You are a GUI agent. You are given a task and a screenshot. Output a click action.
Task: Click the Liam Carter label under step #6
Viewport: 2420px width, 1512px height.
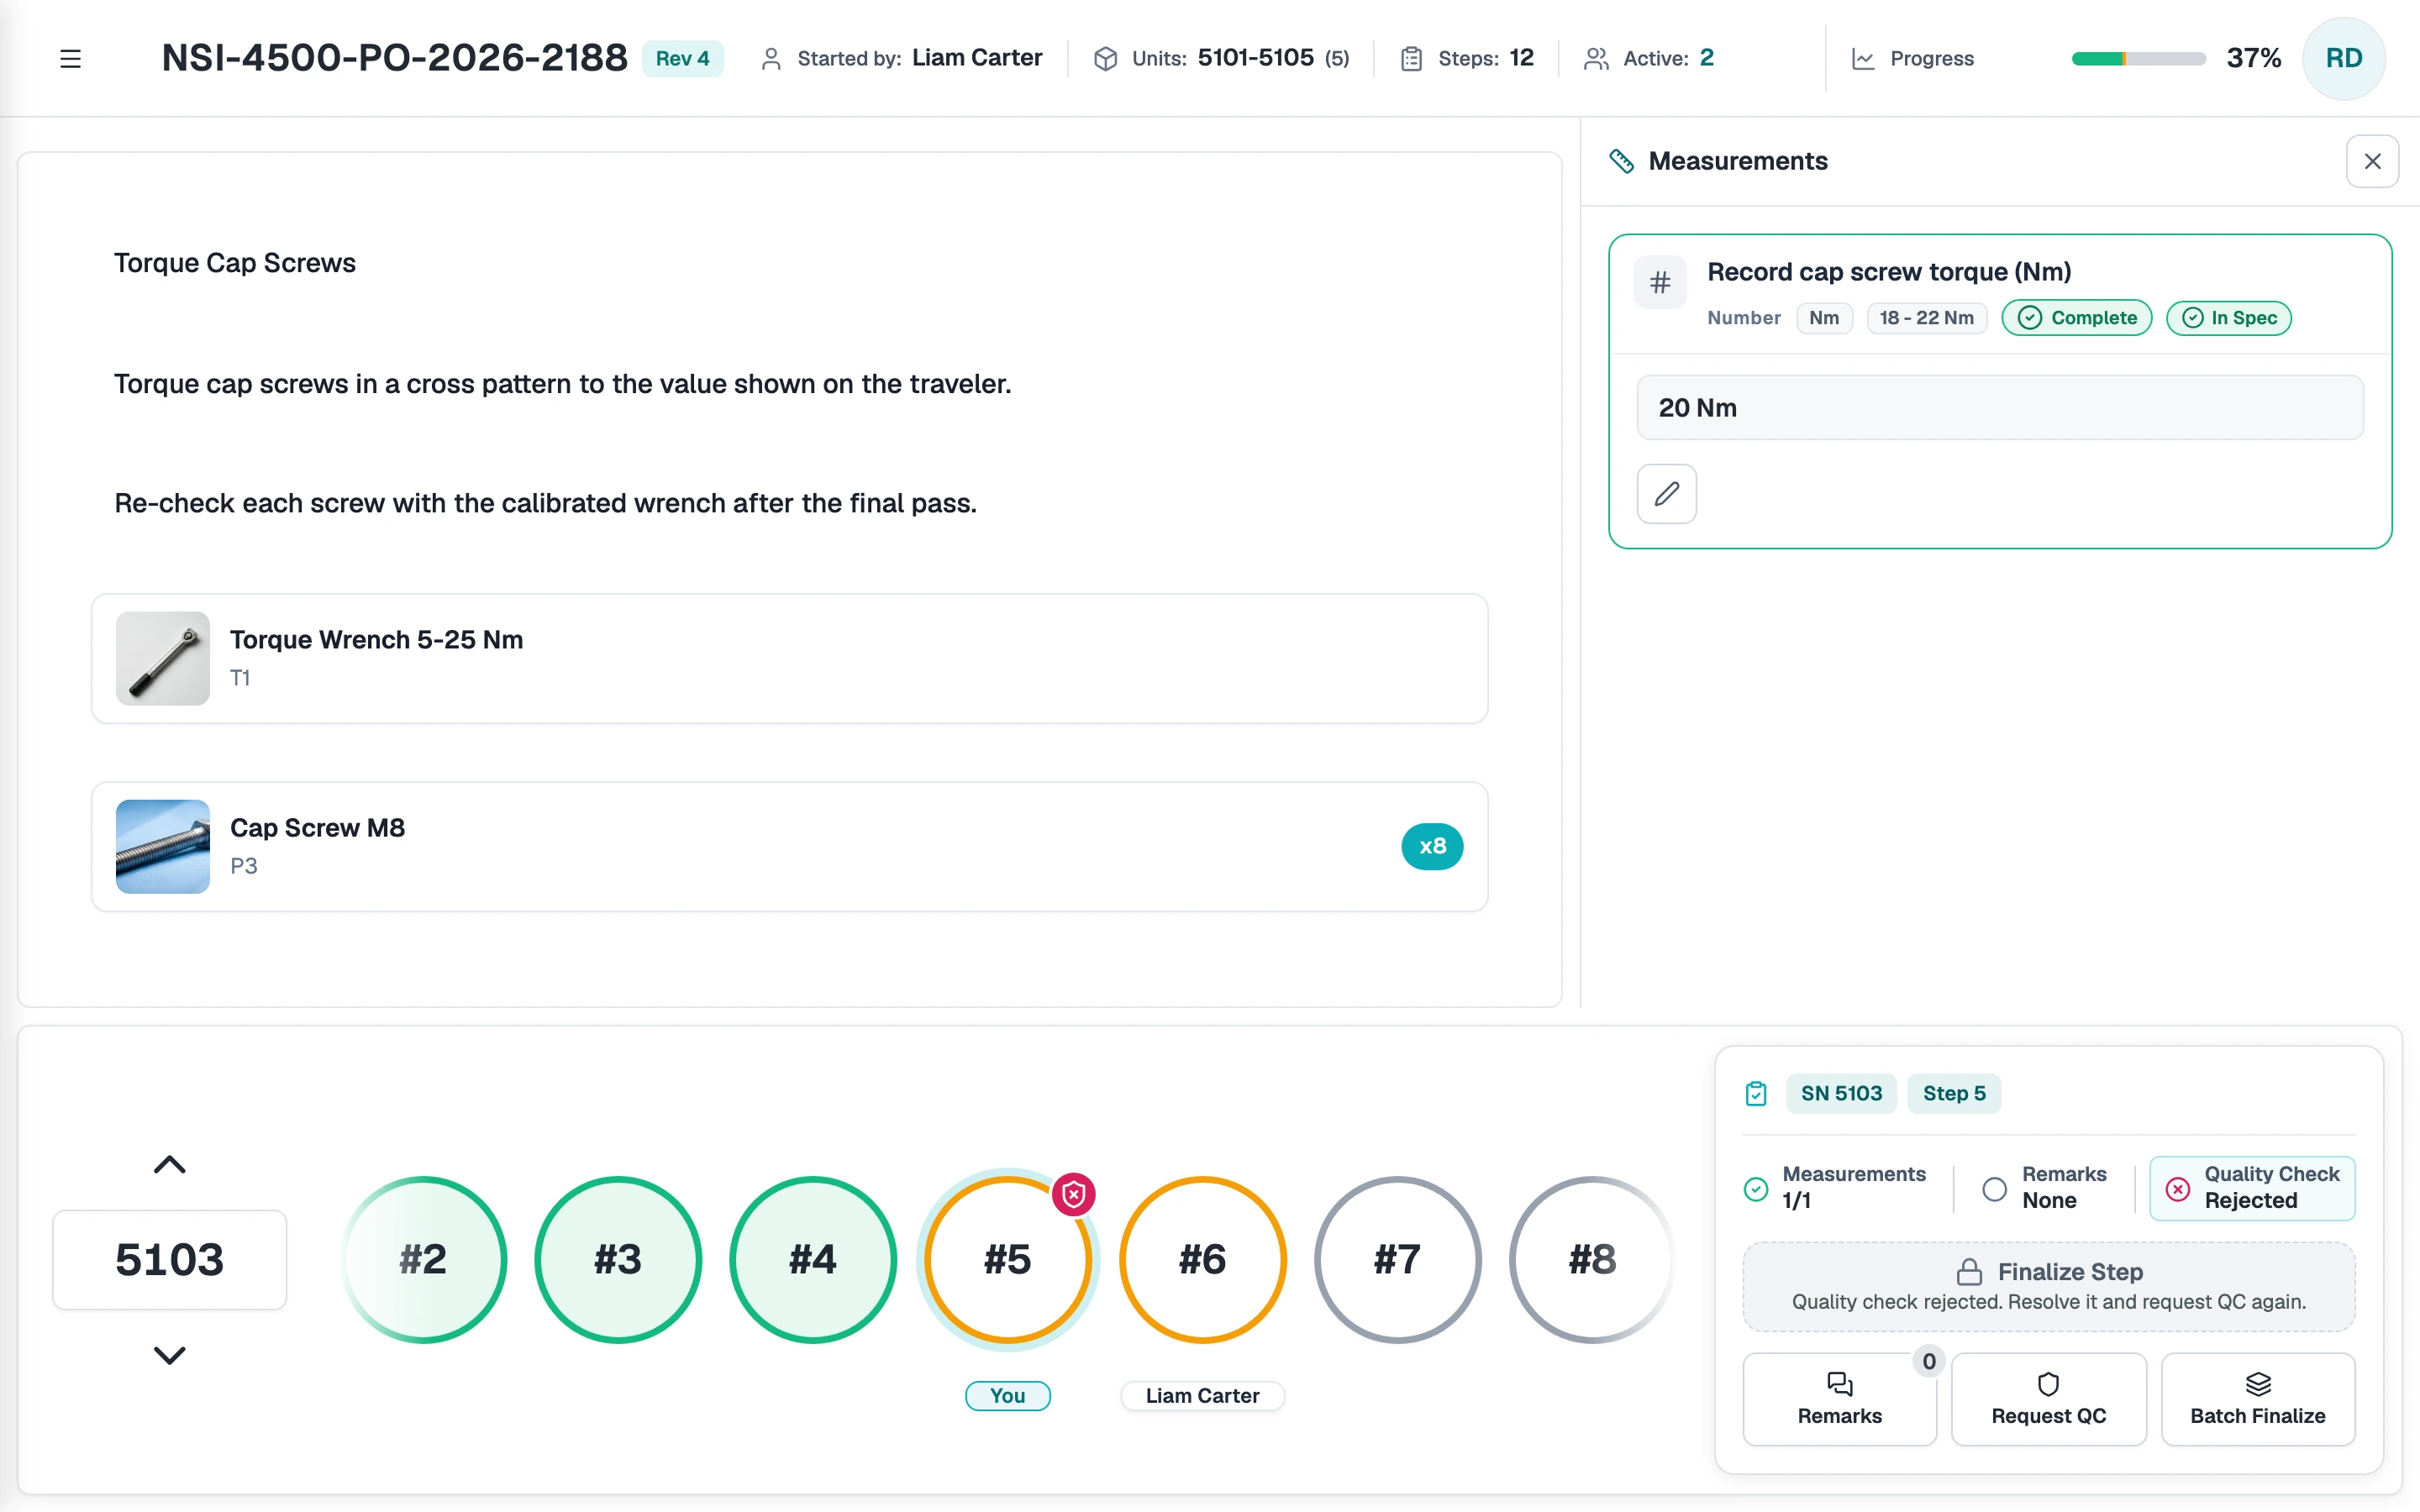(x=1203, y=1396)
